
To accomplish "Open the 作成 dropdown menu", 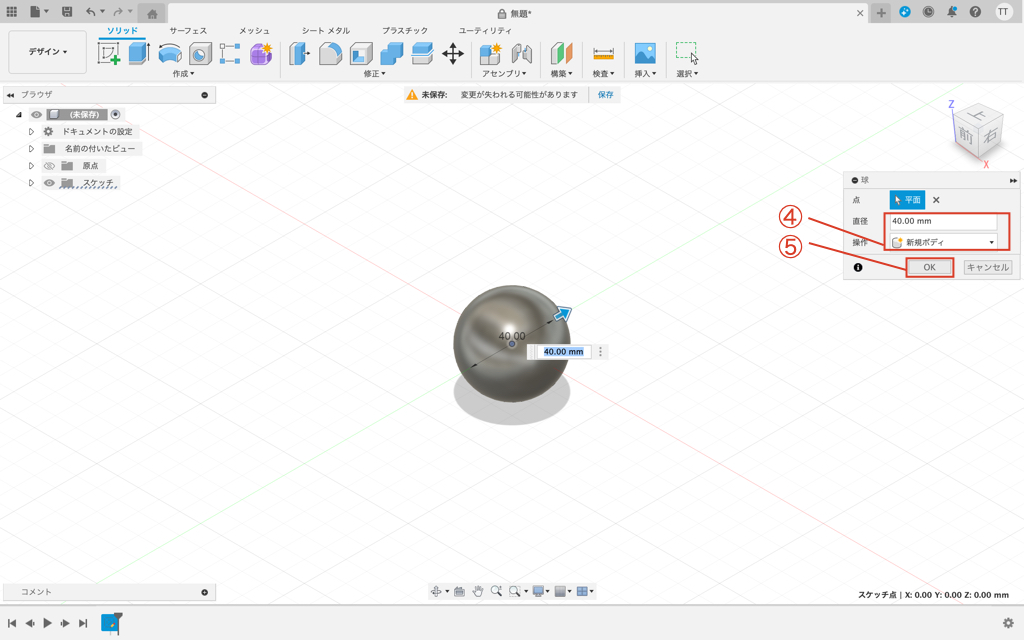I will click(x=184, y=74).
